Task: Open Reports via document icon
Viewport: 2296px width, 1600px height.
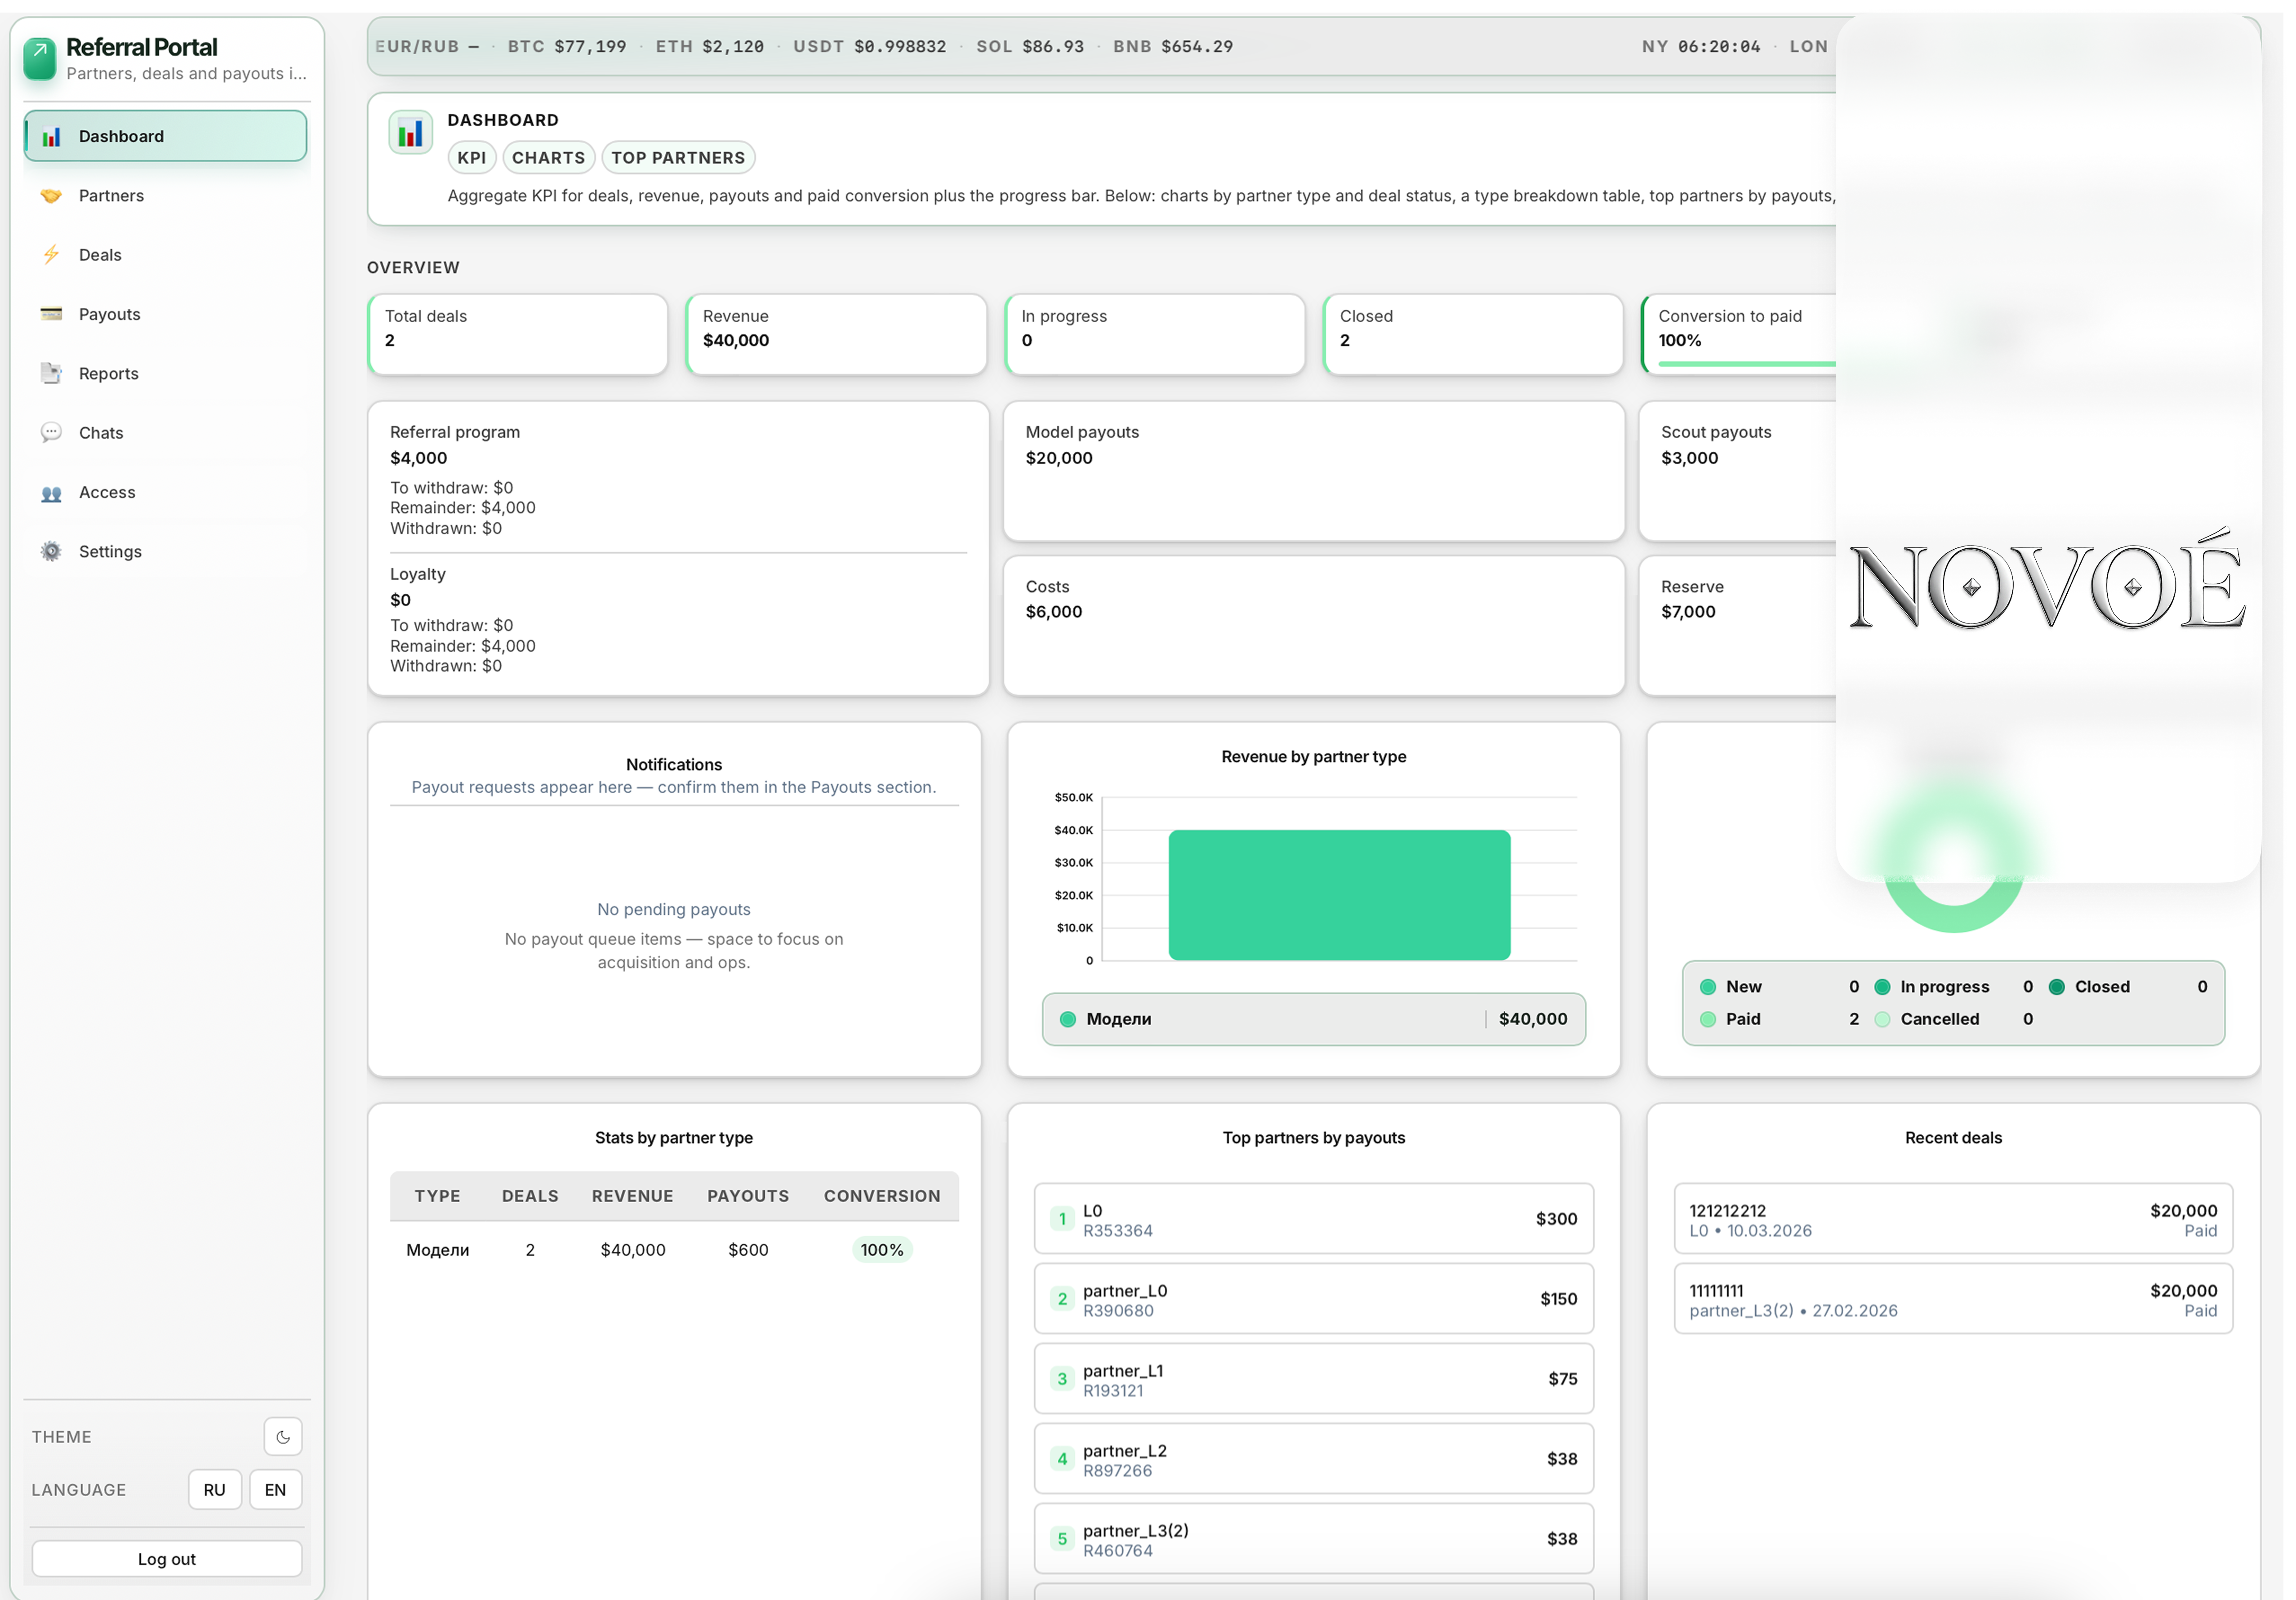Action: pos(51,374)
